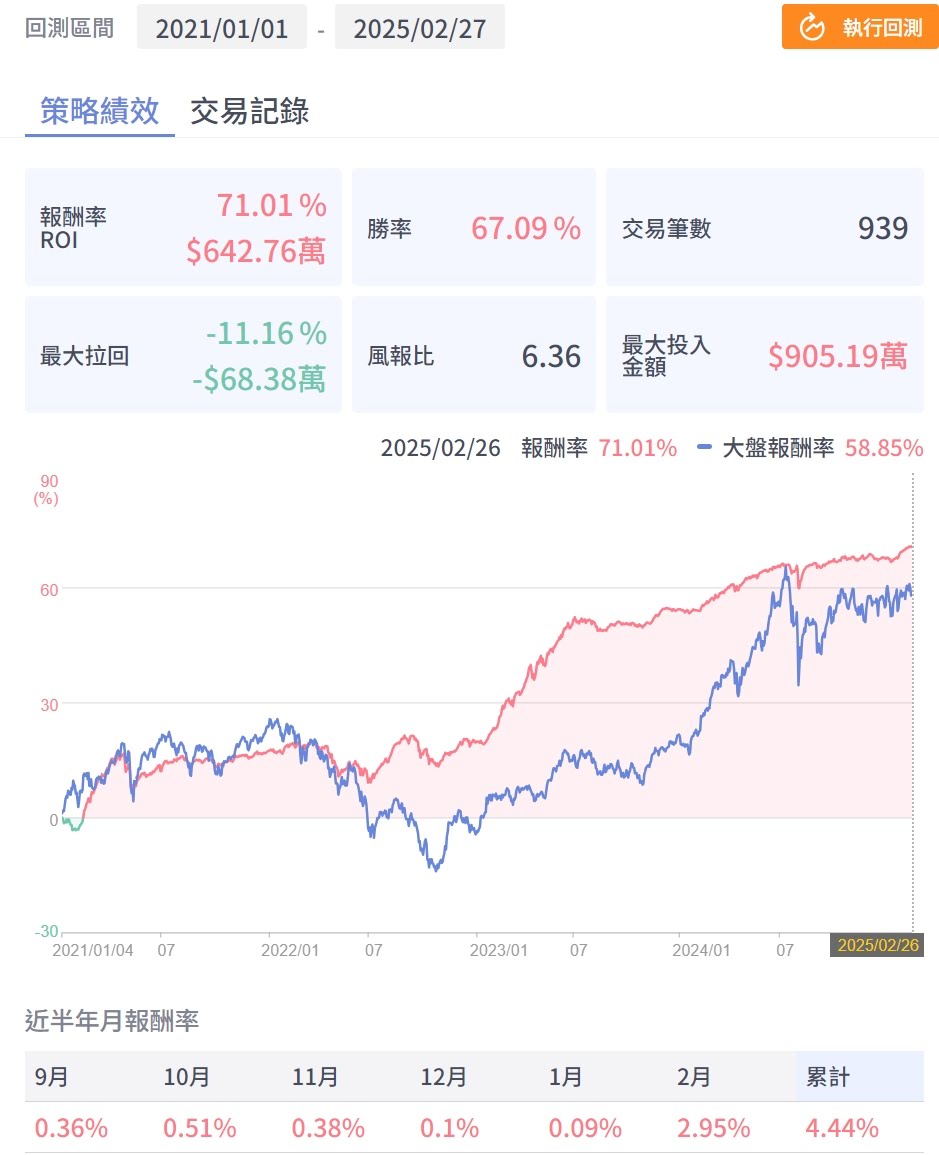Click the refresh icon in 執行回測 button
This screenshot has height=1155, width=939.
tap(812, 28)
